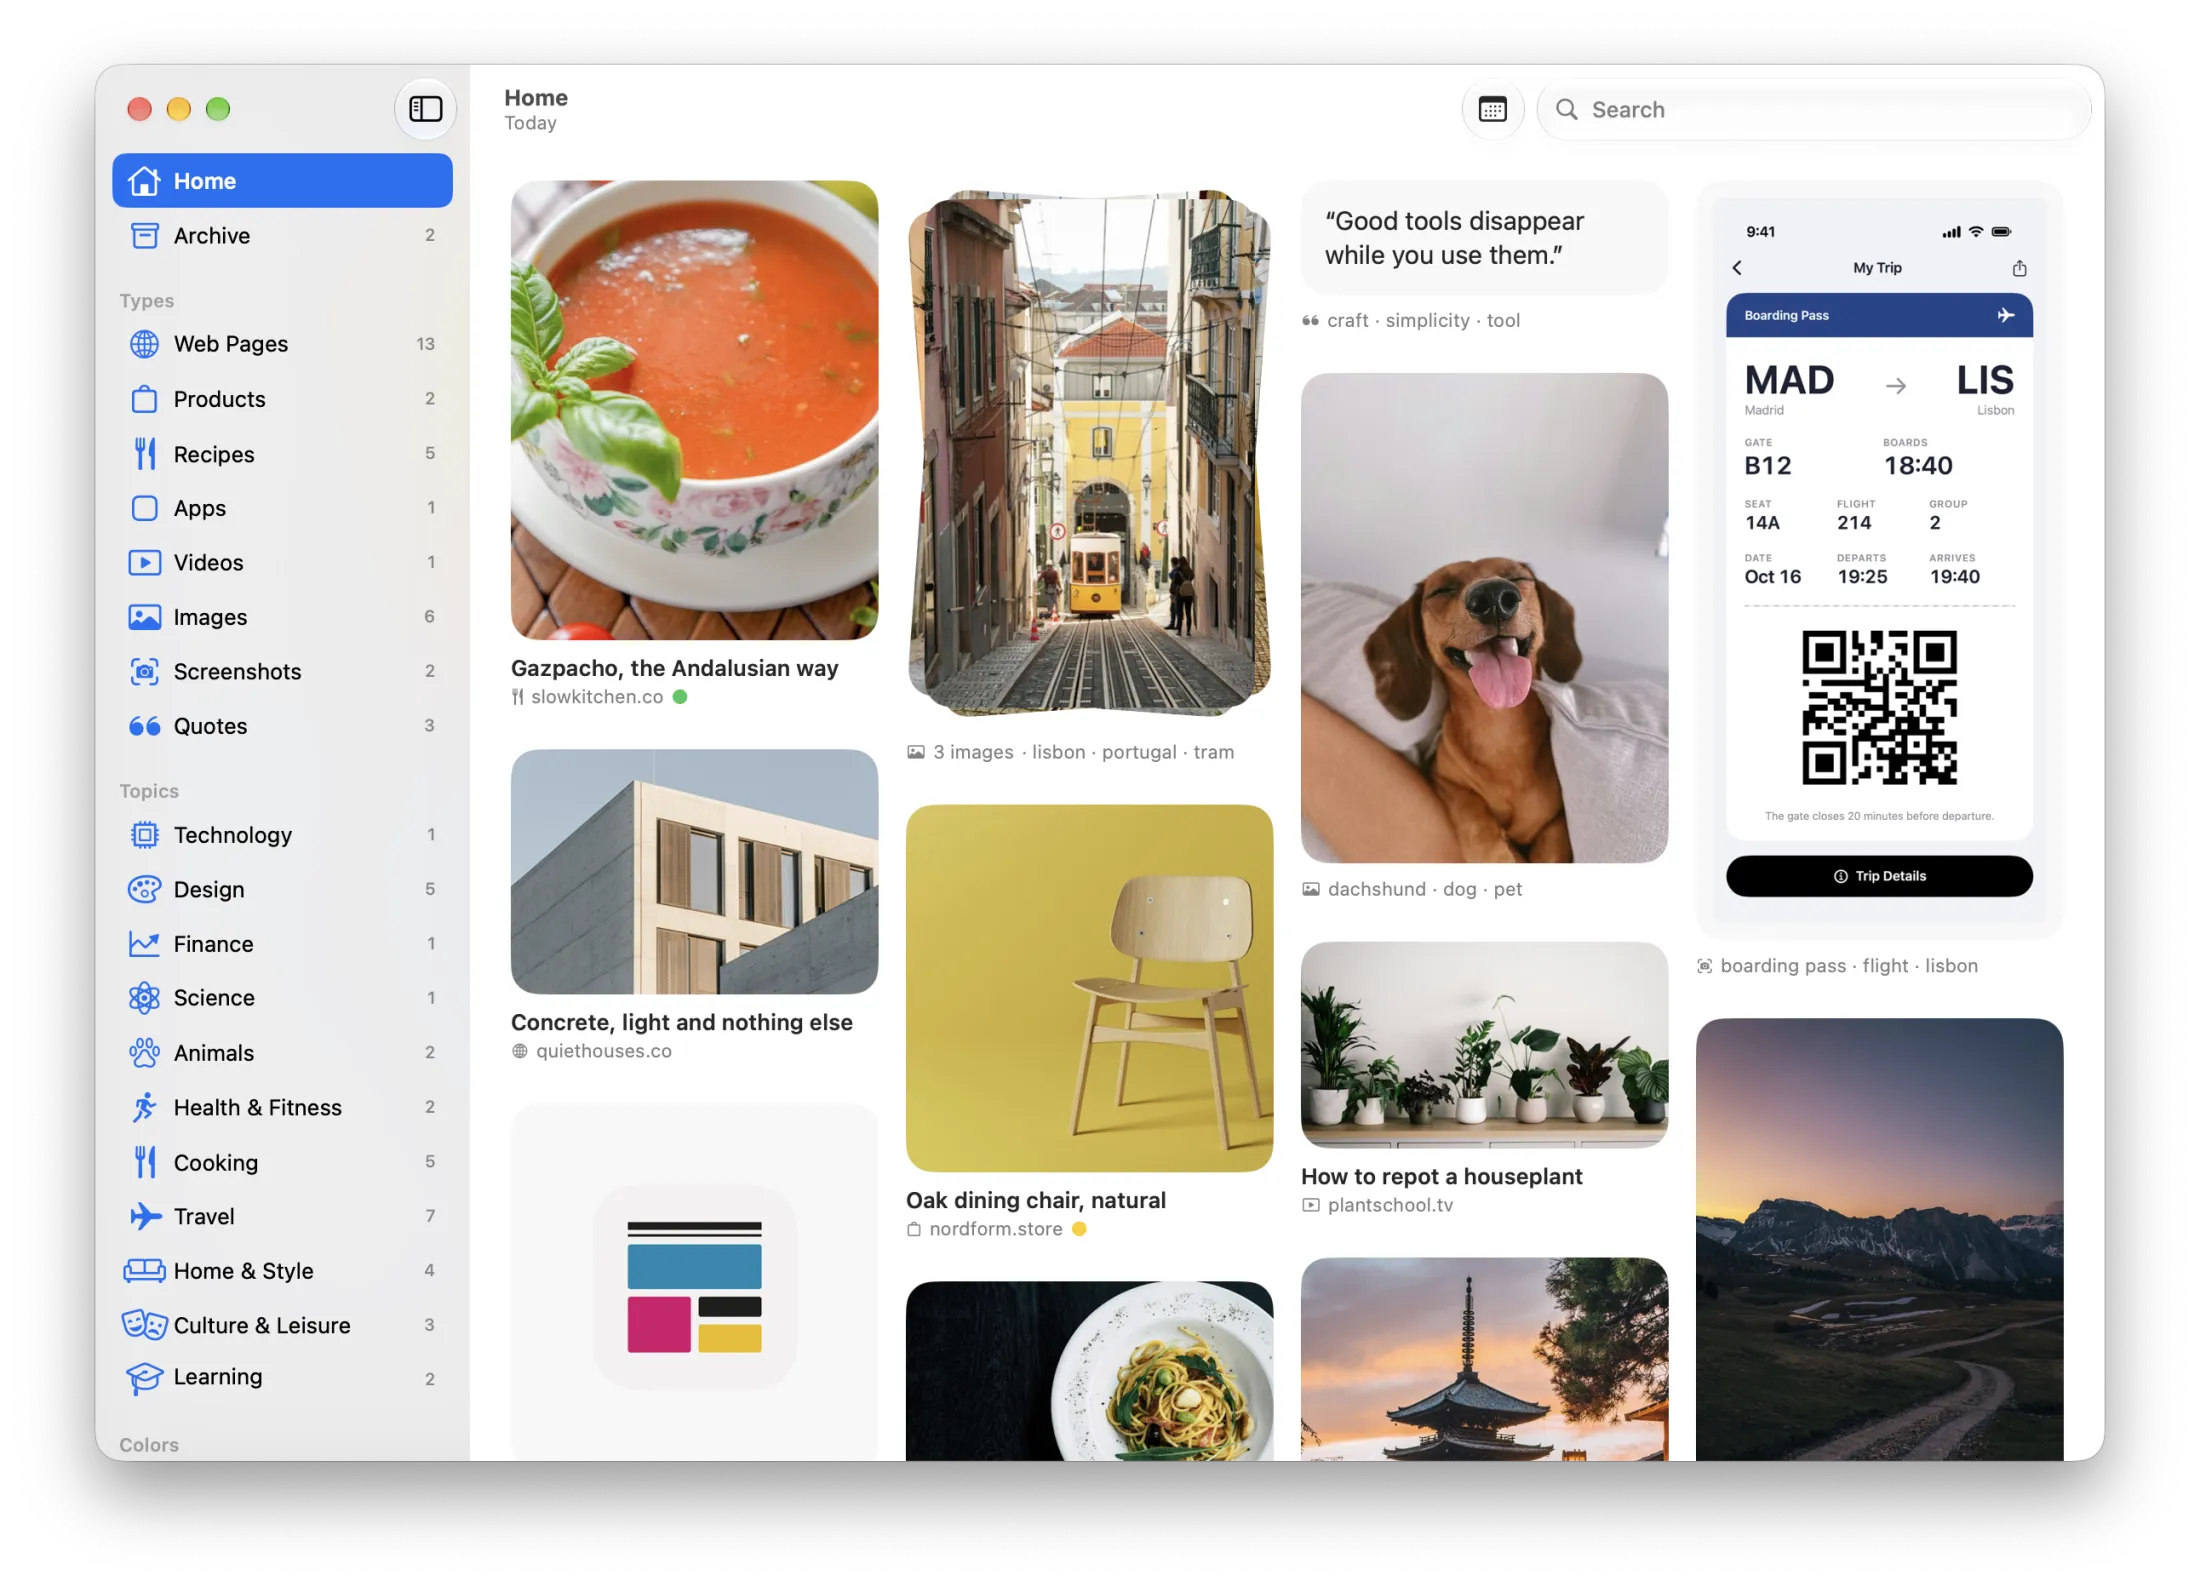Open the colorful layout app card
This screenshot has width=2200, height=1587.
tap(694, 1283)
